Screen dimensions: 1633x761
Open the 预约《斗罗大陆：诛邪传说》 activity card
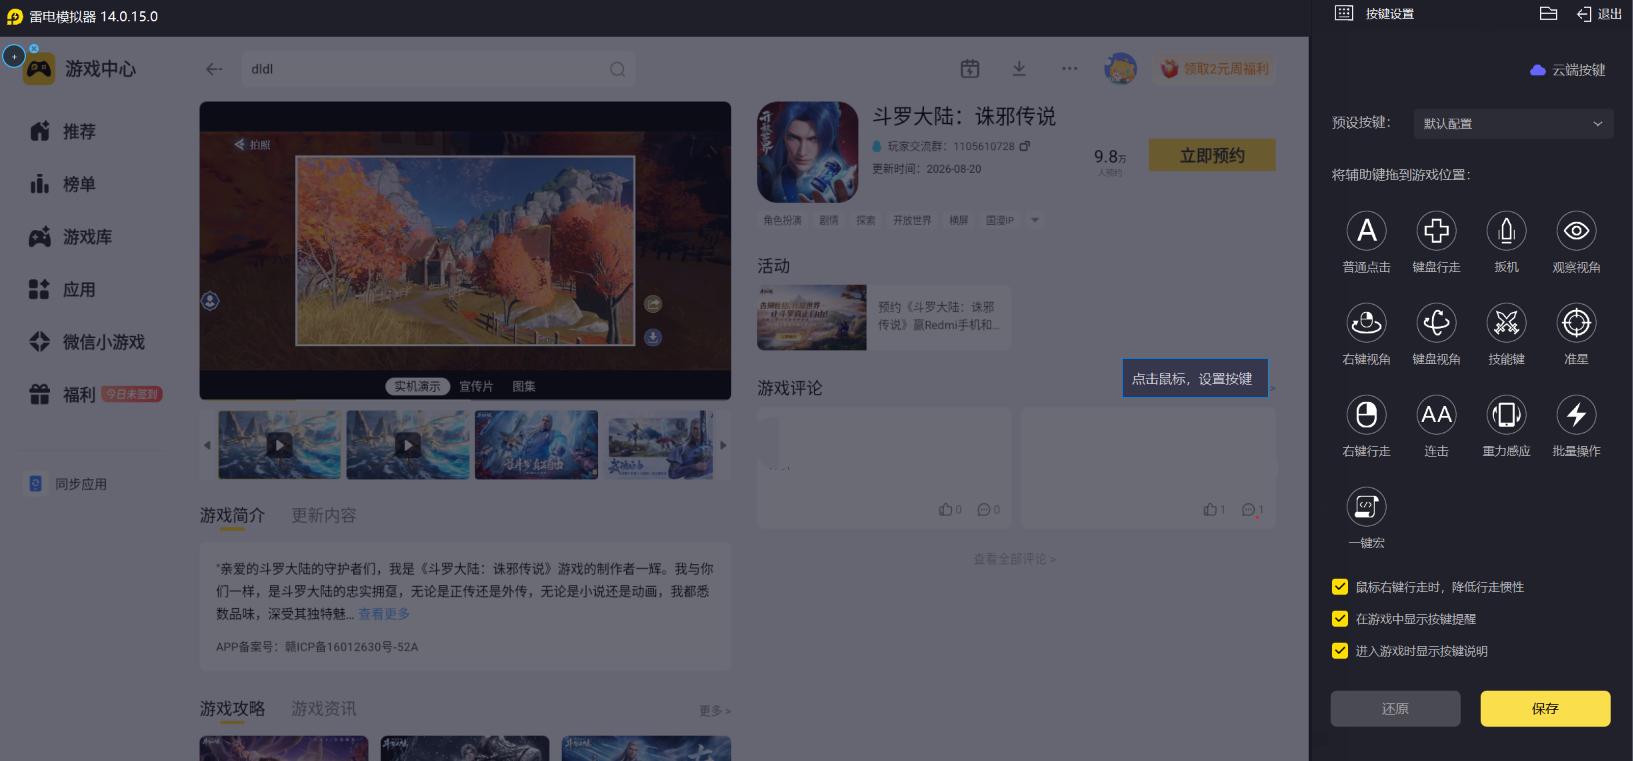(x=884, y=317)
